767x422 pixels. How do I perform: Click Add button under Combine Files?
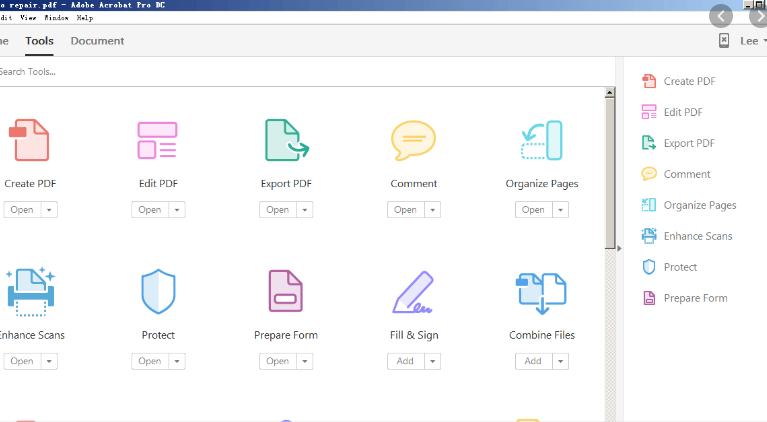tap(534, 361)
